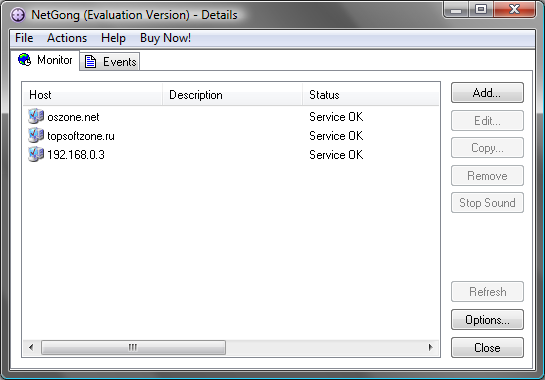The width and height of the screenshot is (545, 380).
Task: Click the Refresh button
Action: 487,291
